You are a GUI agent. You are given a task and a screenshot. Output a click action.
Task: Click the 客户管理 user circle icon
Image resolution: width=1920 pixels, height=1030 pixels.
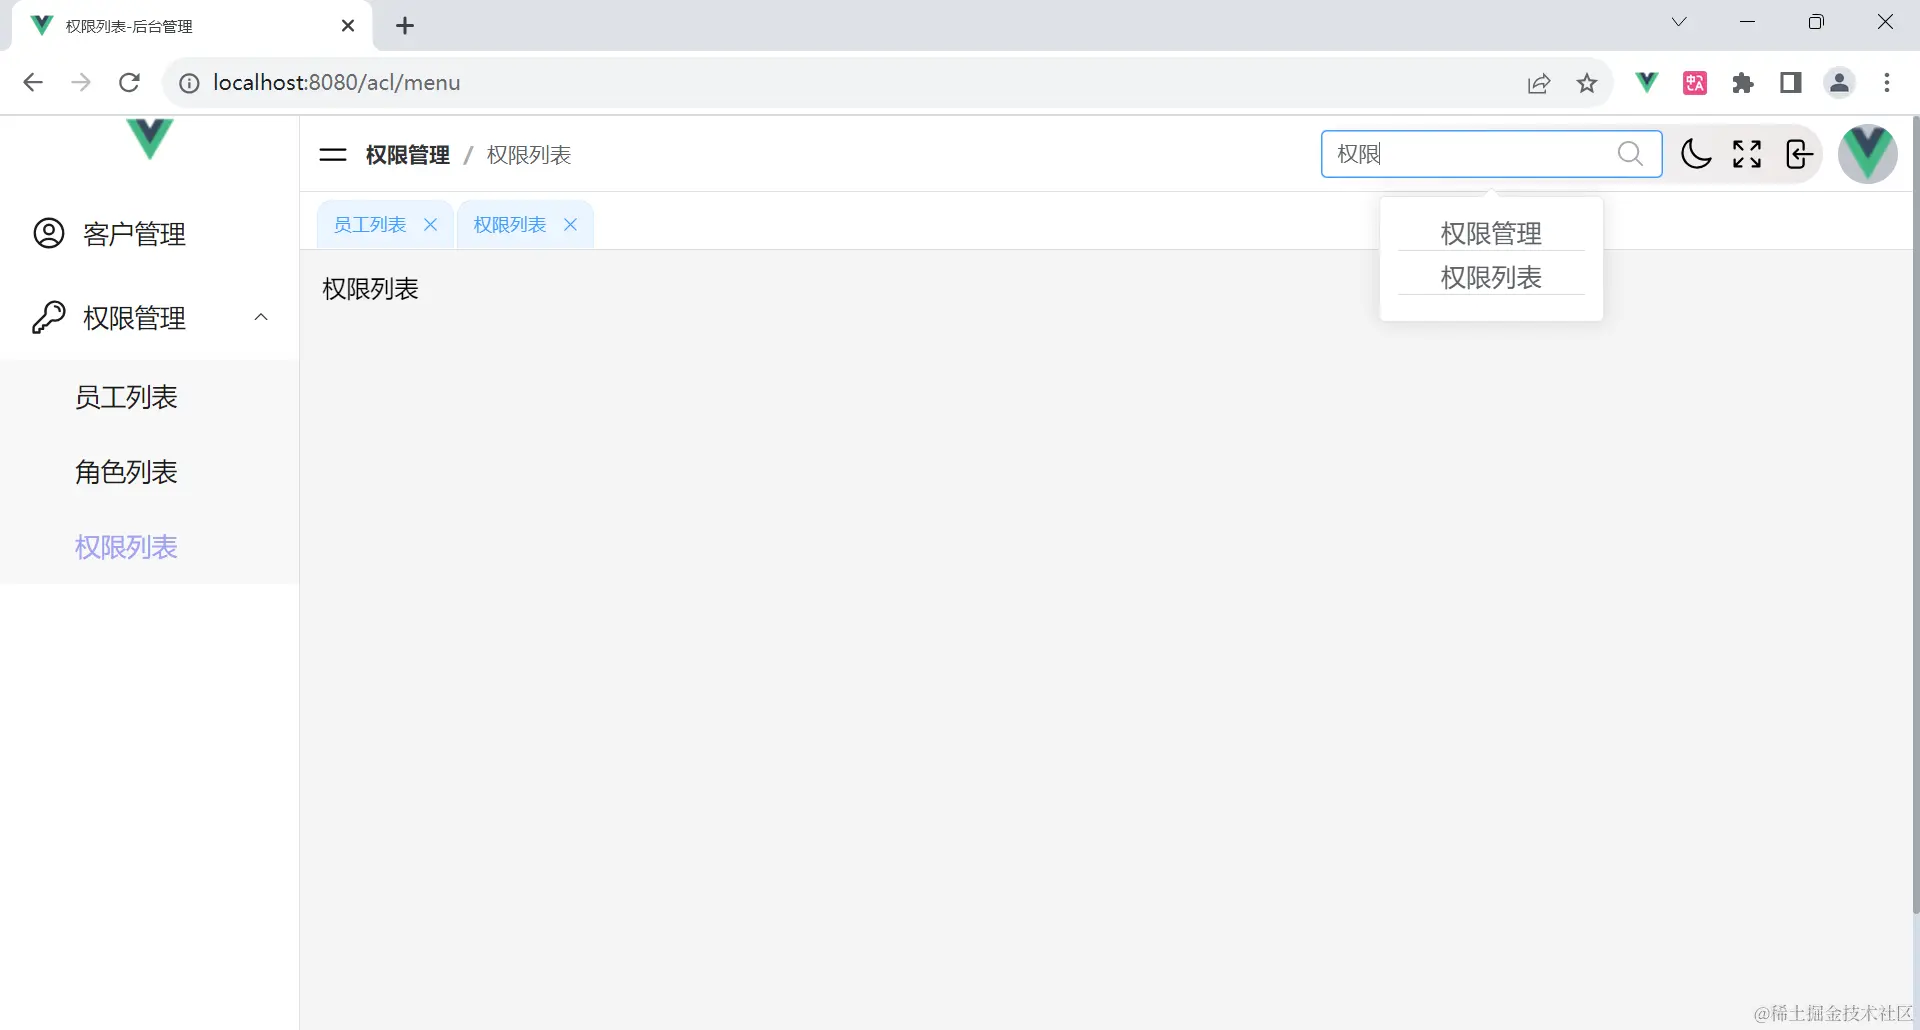point(49,233)
